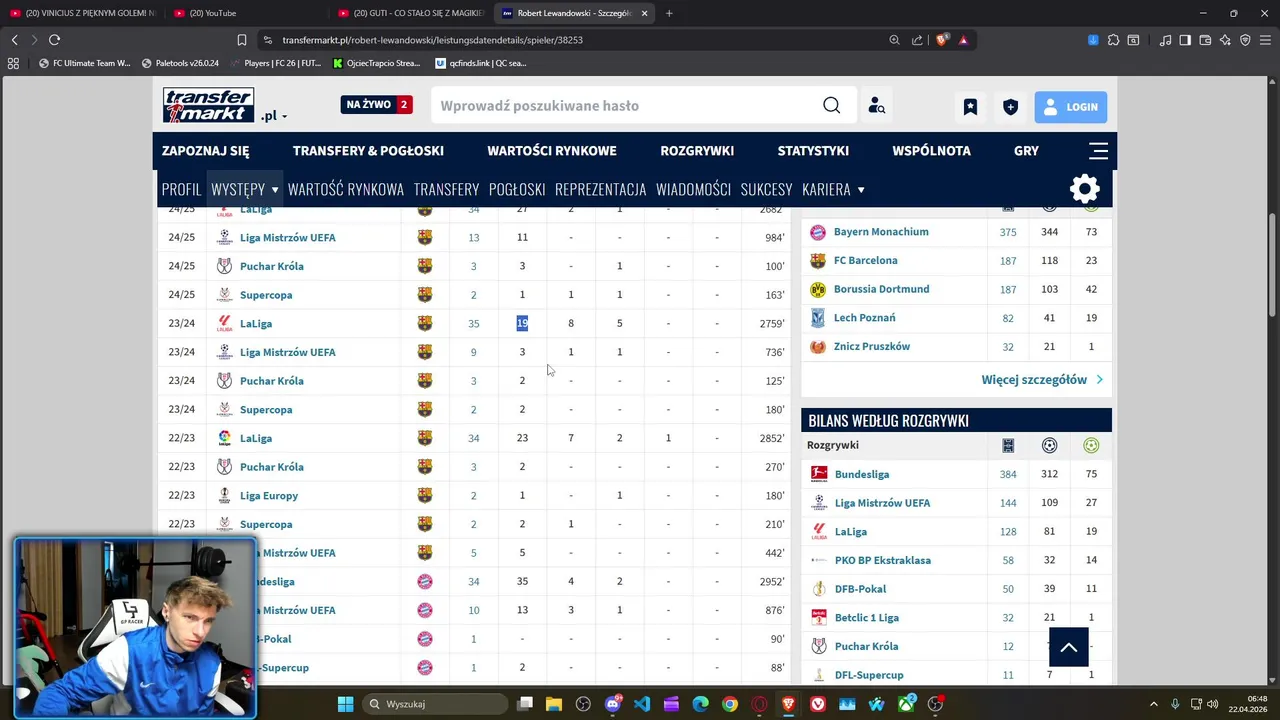This screenshot has width=1280, height=720.
Task: Open Google Chrome from the taskbar
Action: click(730, 704)
